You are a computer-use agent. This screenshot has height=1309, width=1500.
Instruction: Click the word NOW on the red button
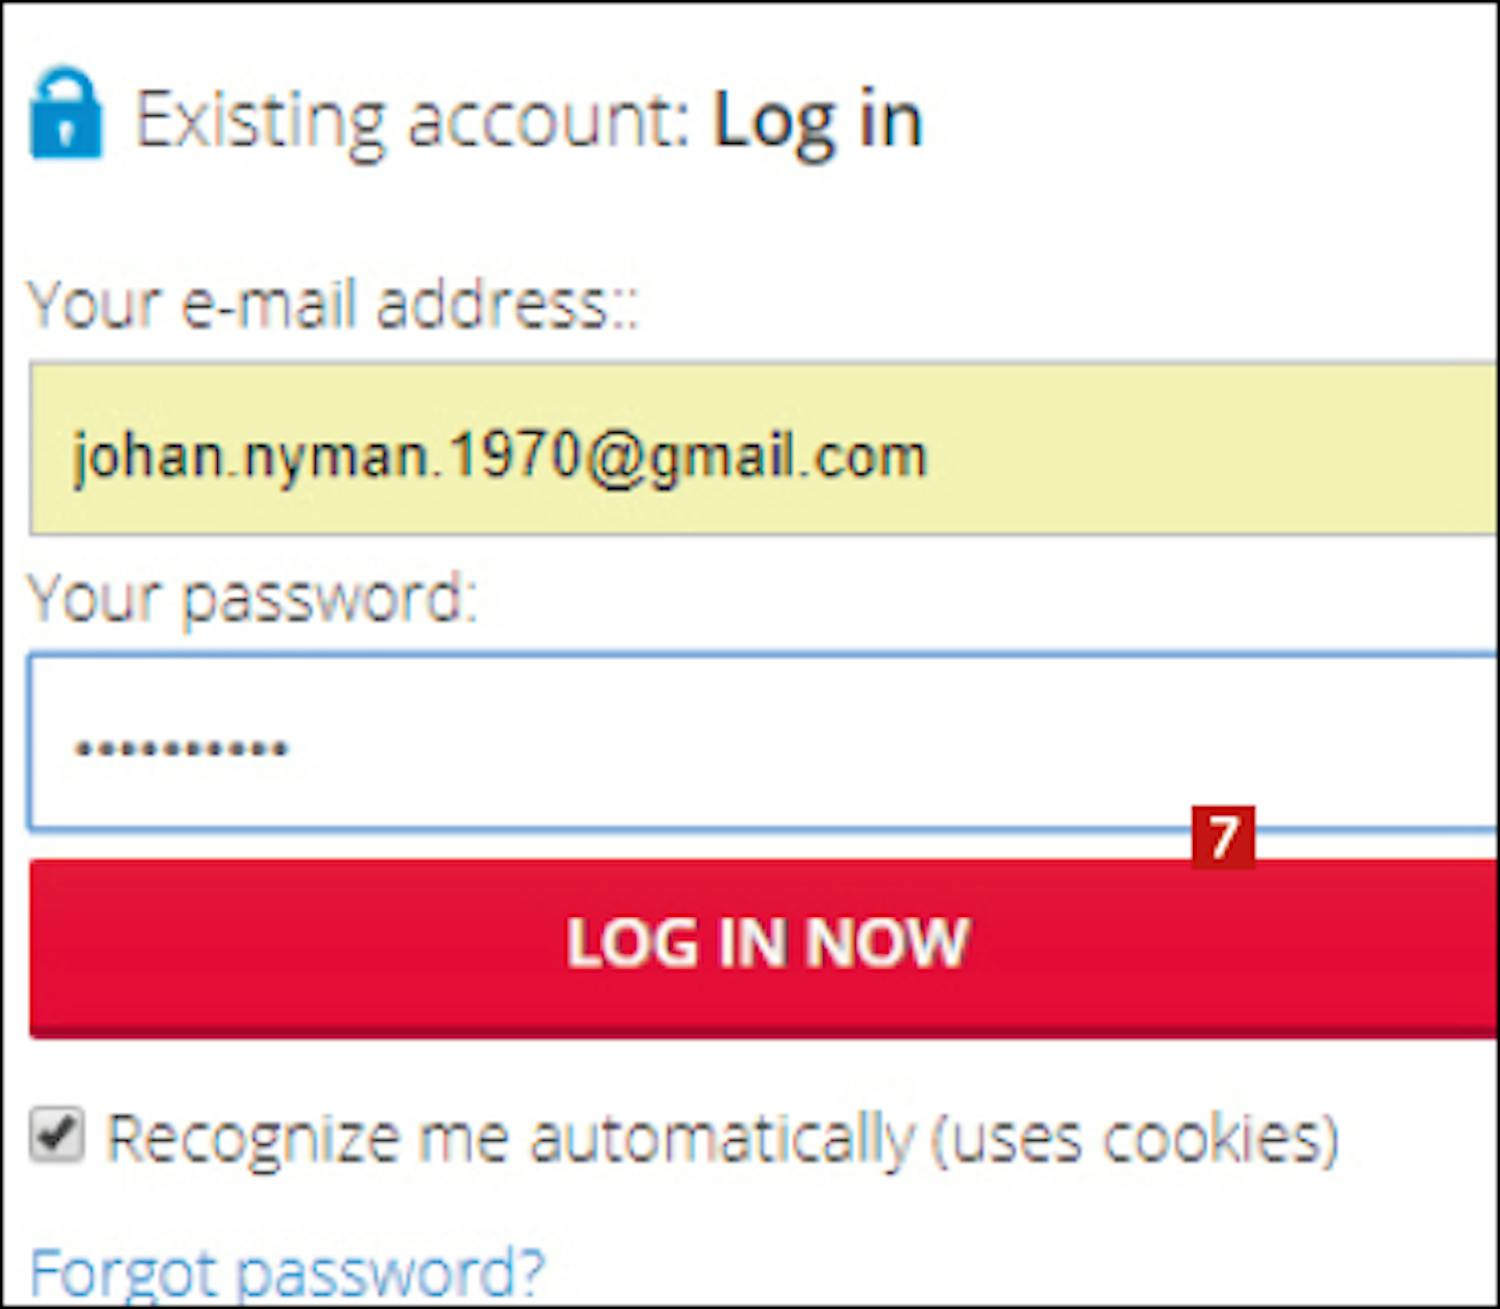pyautogui.click(x=886, y=942)
